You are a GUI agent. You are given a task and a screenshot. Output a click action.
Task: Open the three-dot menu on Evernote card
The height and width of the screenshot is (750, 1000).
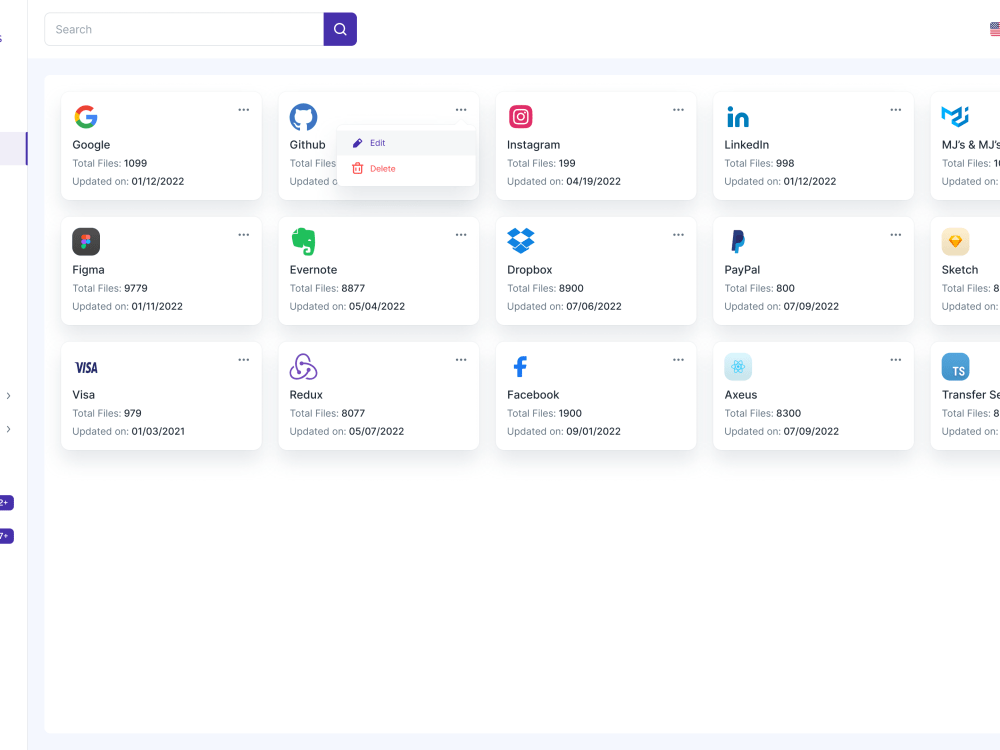[461, 235]
